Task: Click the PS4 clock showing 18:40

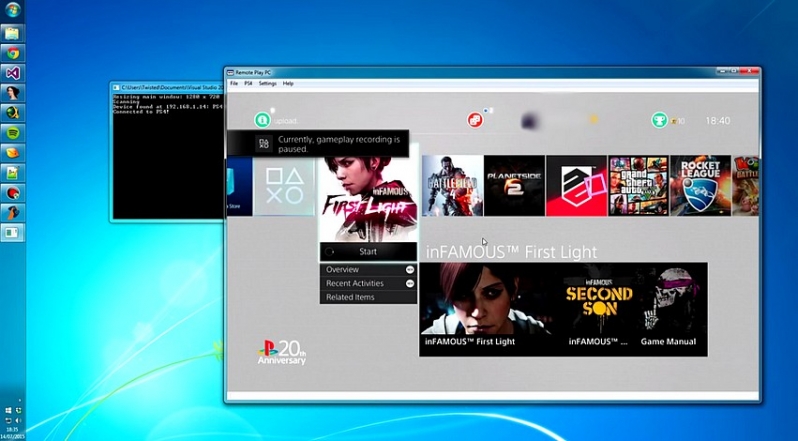Action: (718, 121)
